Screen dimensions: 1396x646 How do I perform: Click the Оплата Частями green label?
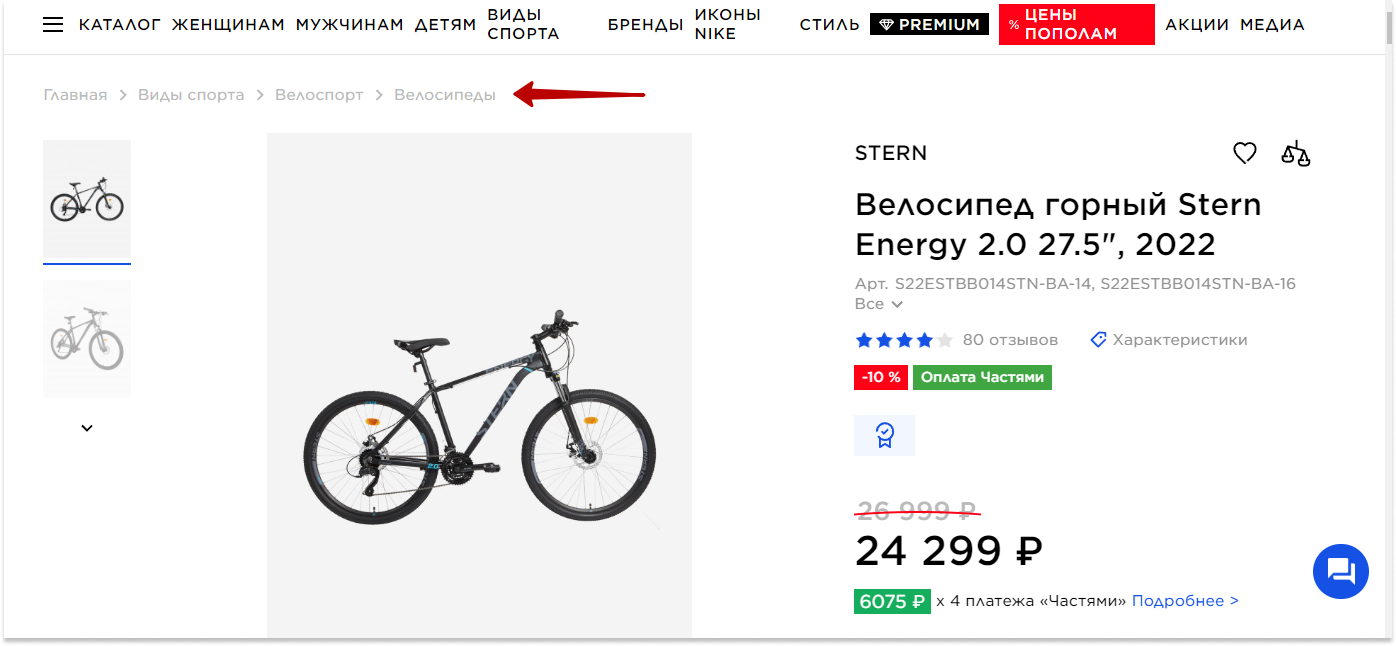(x=982, y=378)
